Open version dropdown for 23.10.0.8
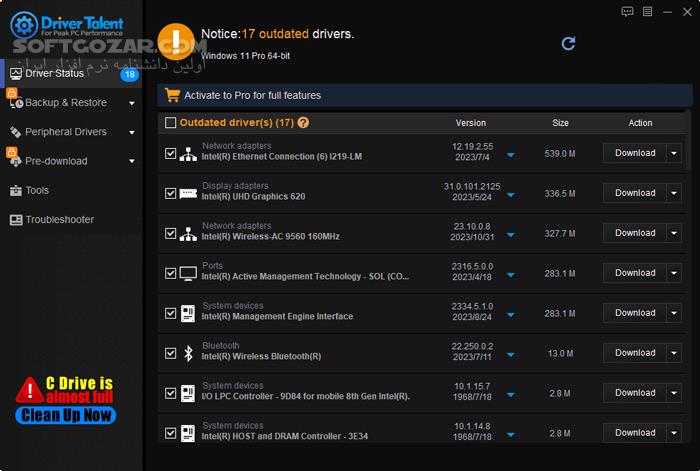Image resolution: width=700 pixels, height=471 pixels. pyautogui.click(x=511, y=235)
